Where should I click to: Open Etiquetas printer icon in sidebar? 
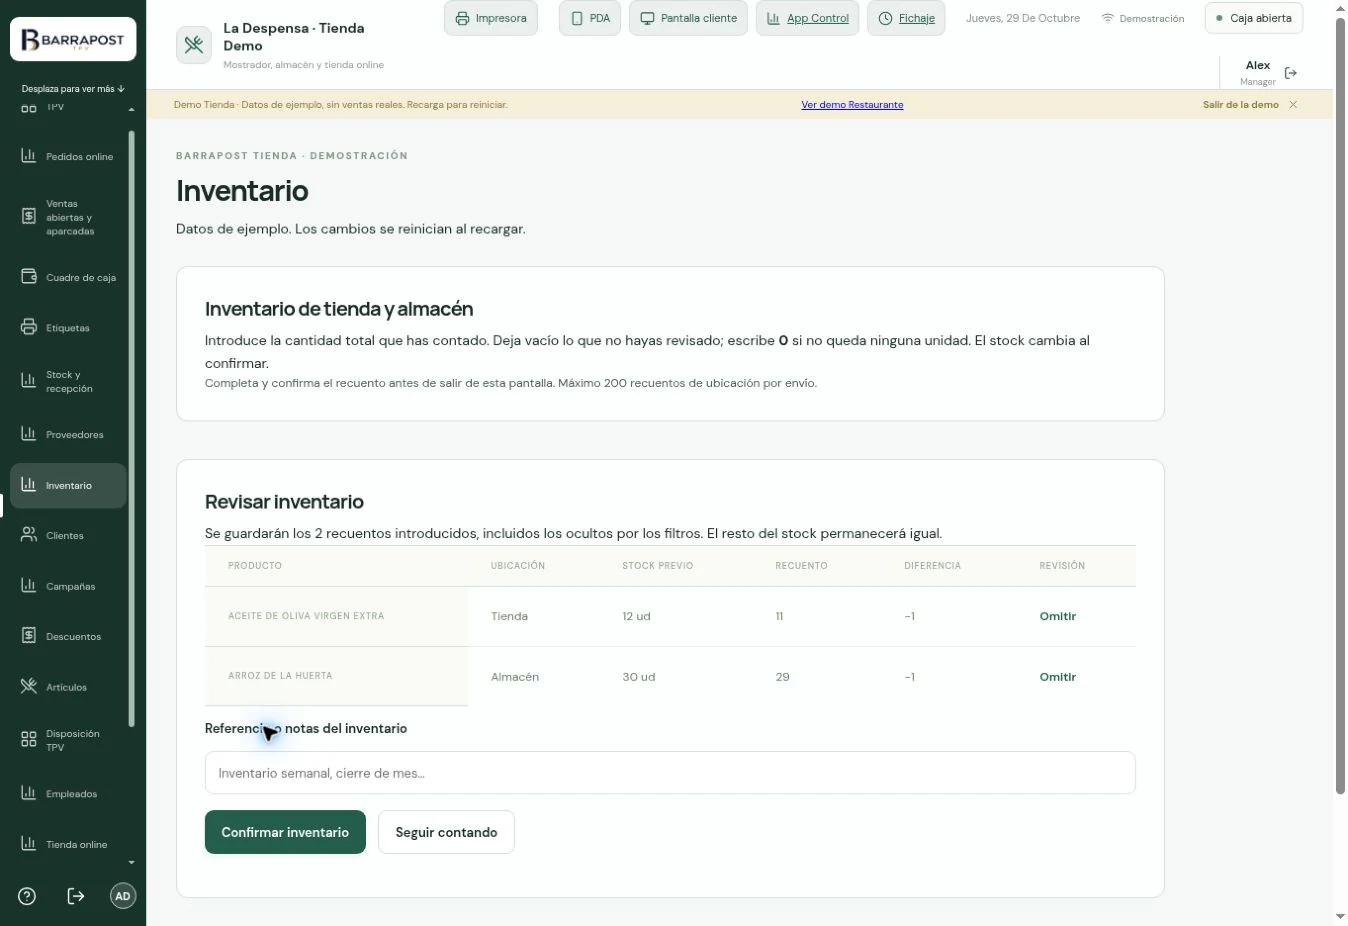coord(29,328)
